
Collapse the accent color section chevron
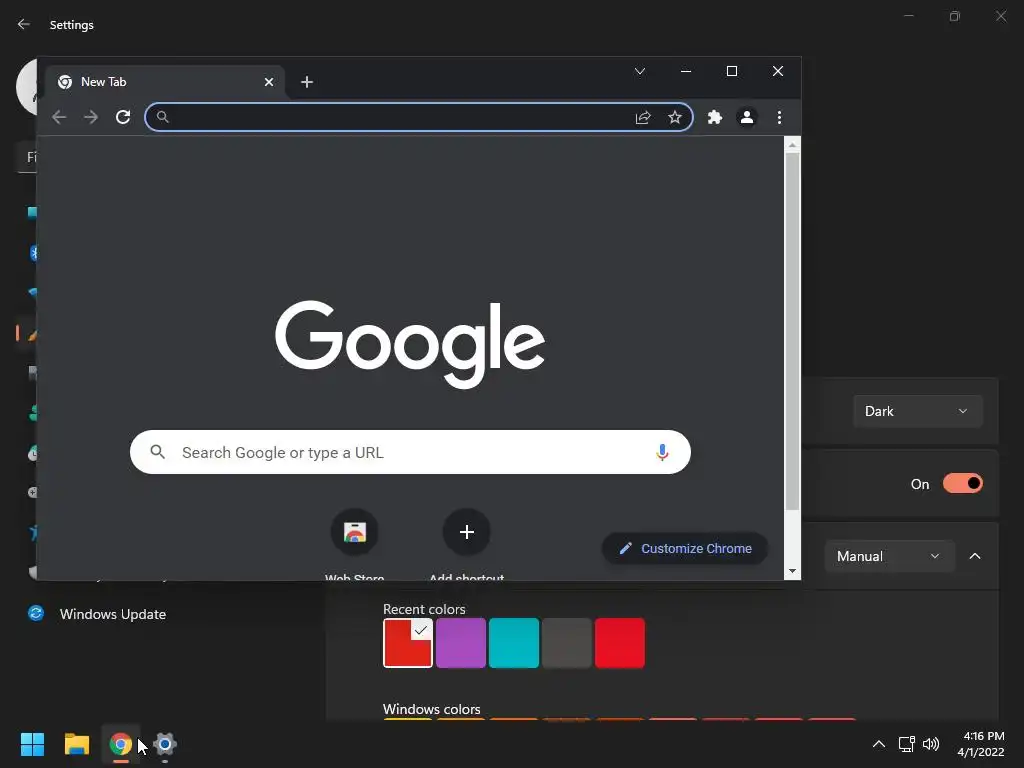975,556
